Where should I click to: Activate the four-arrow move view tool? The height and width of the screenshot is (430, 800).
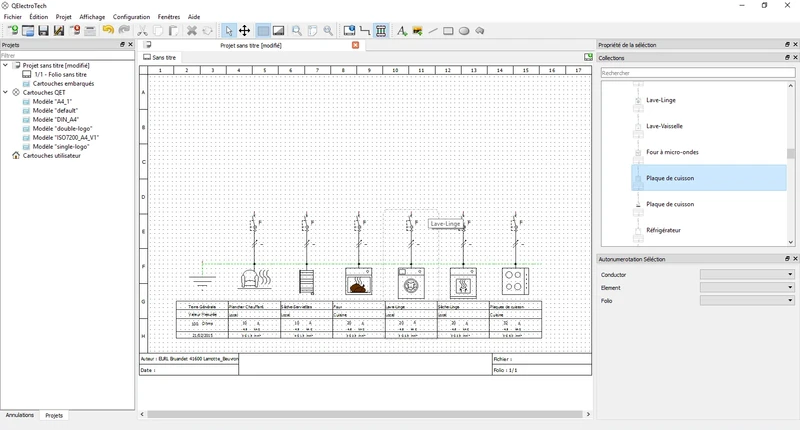[244, 31]
